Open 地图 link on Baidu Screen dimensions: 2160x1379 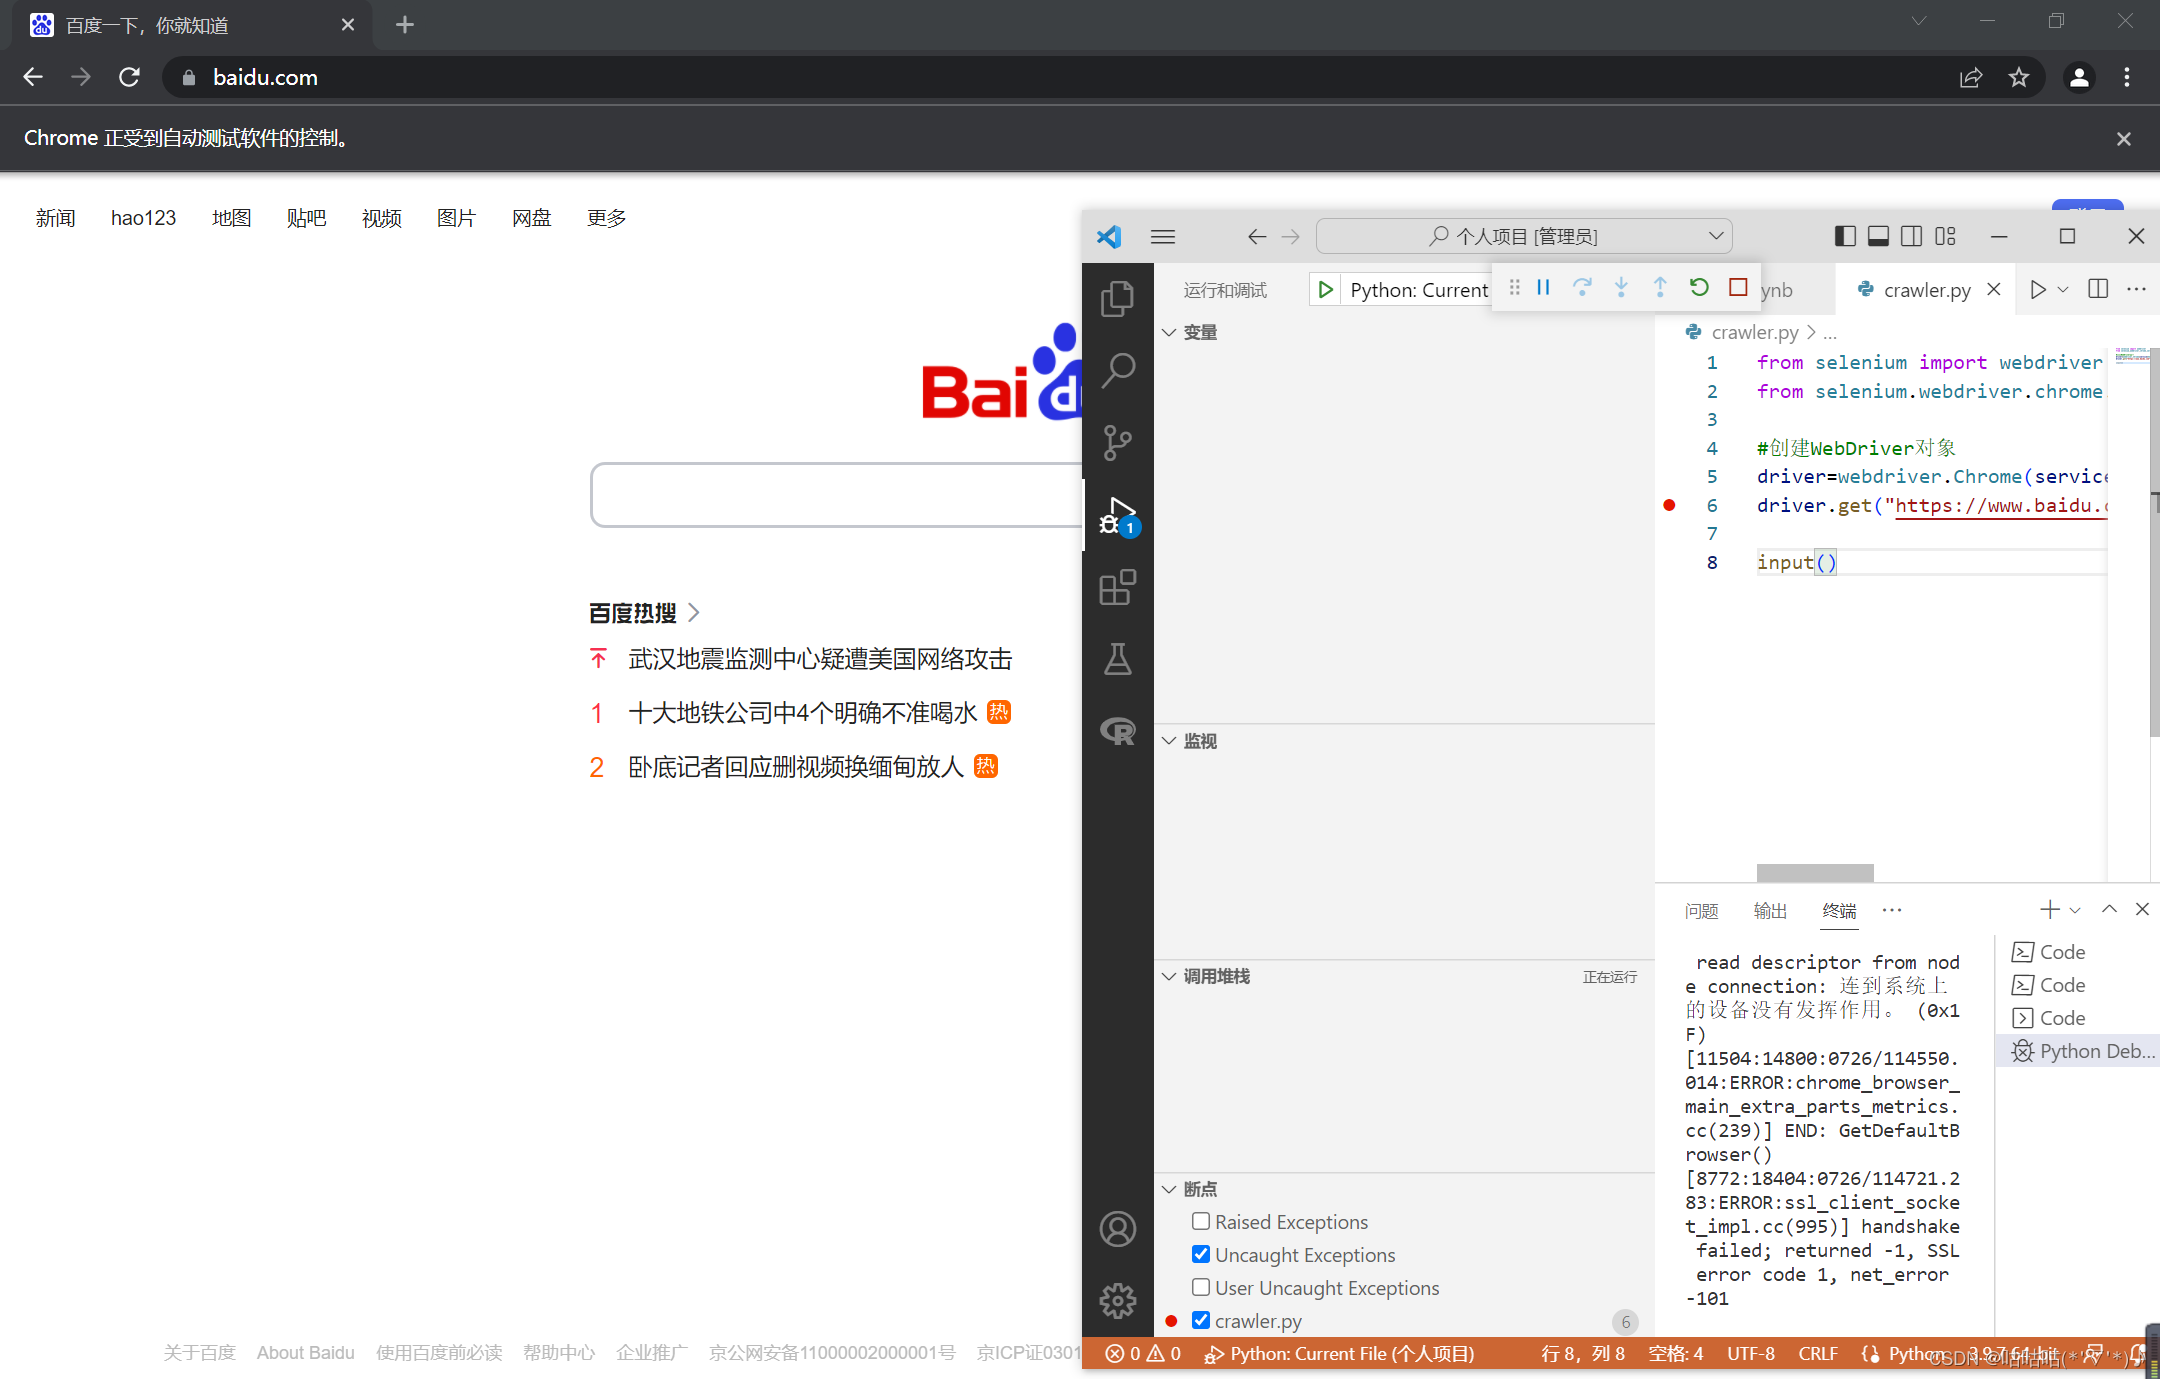(231, 217)
